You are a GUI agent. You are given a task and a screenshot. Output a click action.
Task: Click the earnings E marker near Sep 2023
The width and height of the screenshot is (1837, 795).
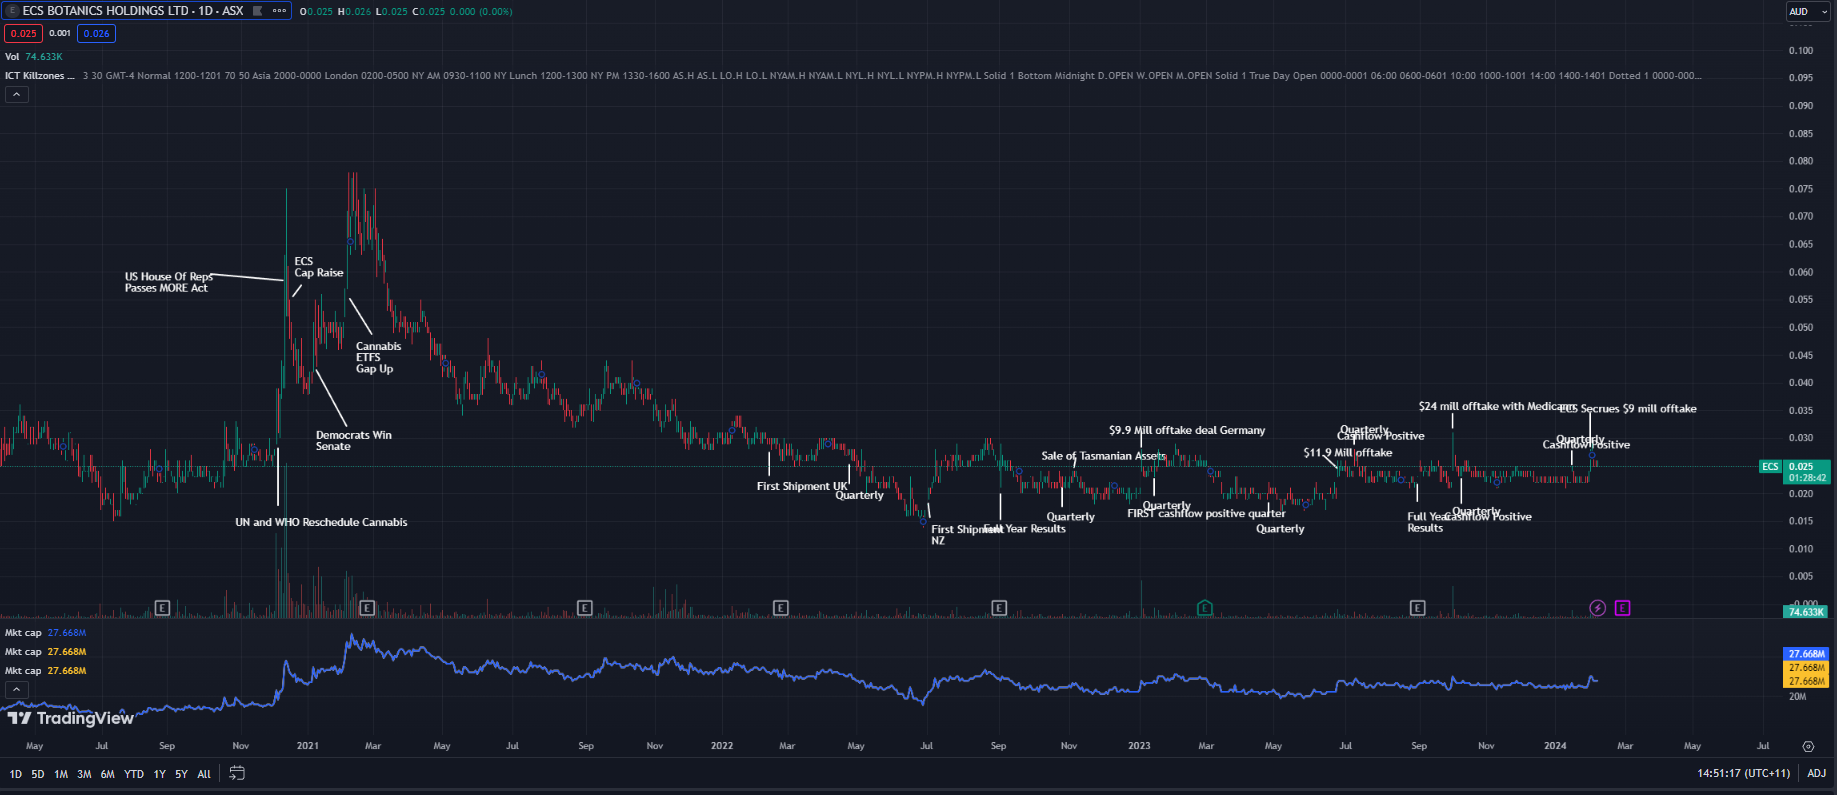point(1417,608)
